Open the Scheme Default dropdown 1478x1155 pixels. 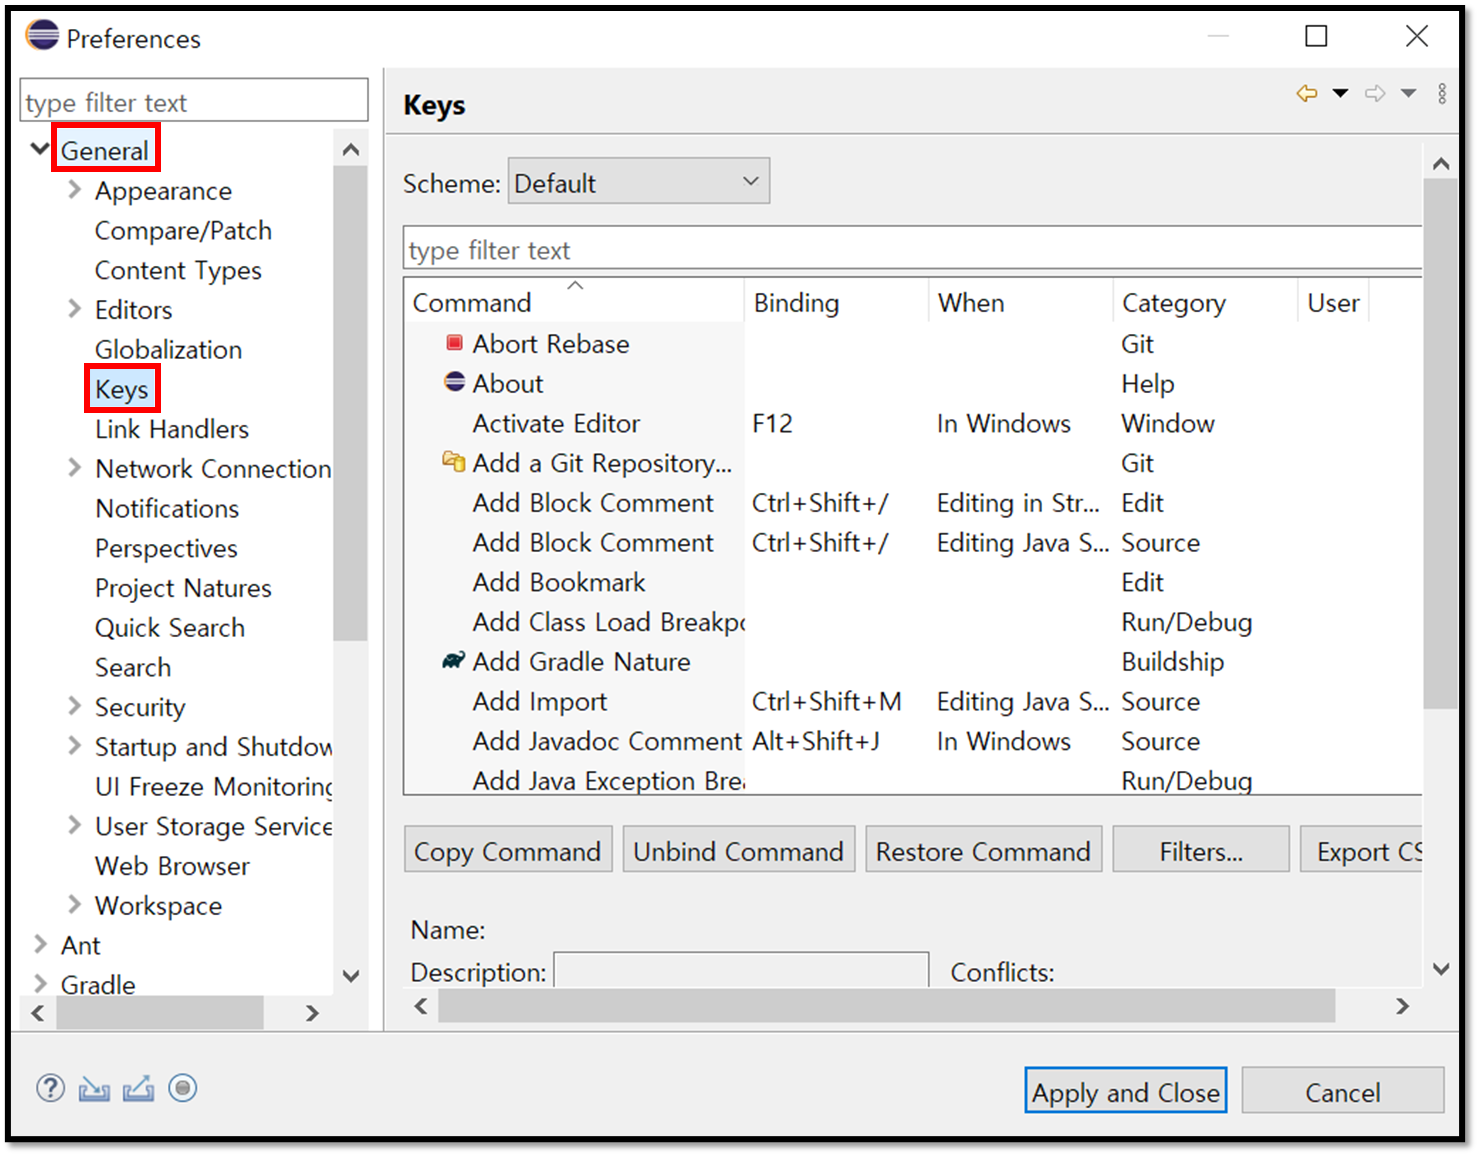pos(639,181)
